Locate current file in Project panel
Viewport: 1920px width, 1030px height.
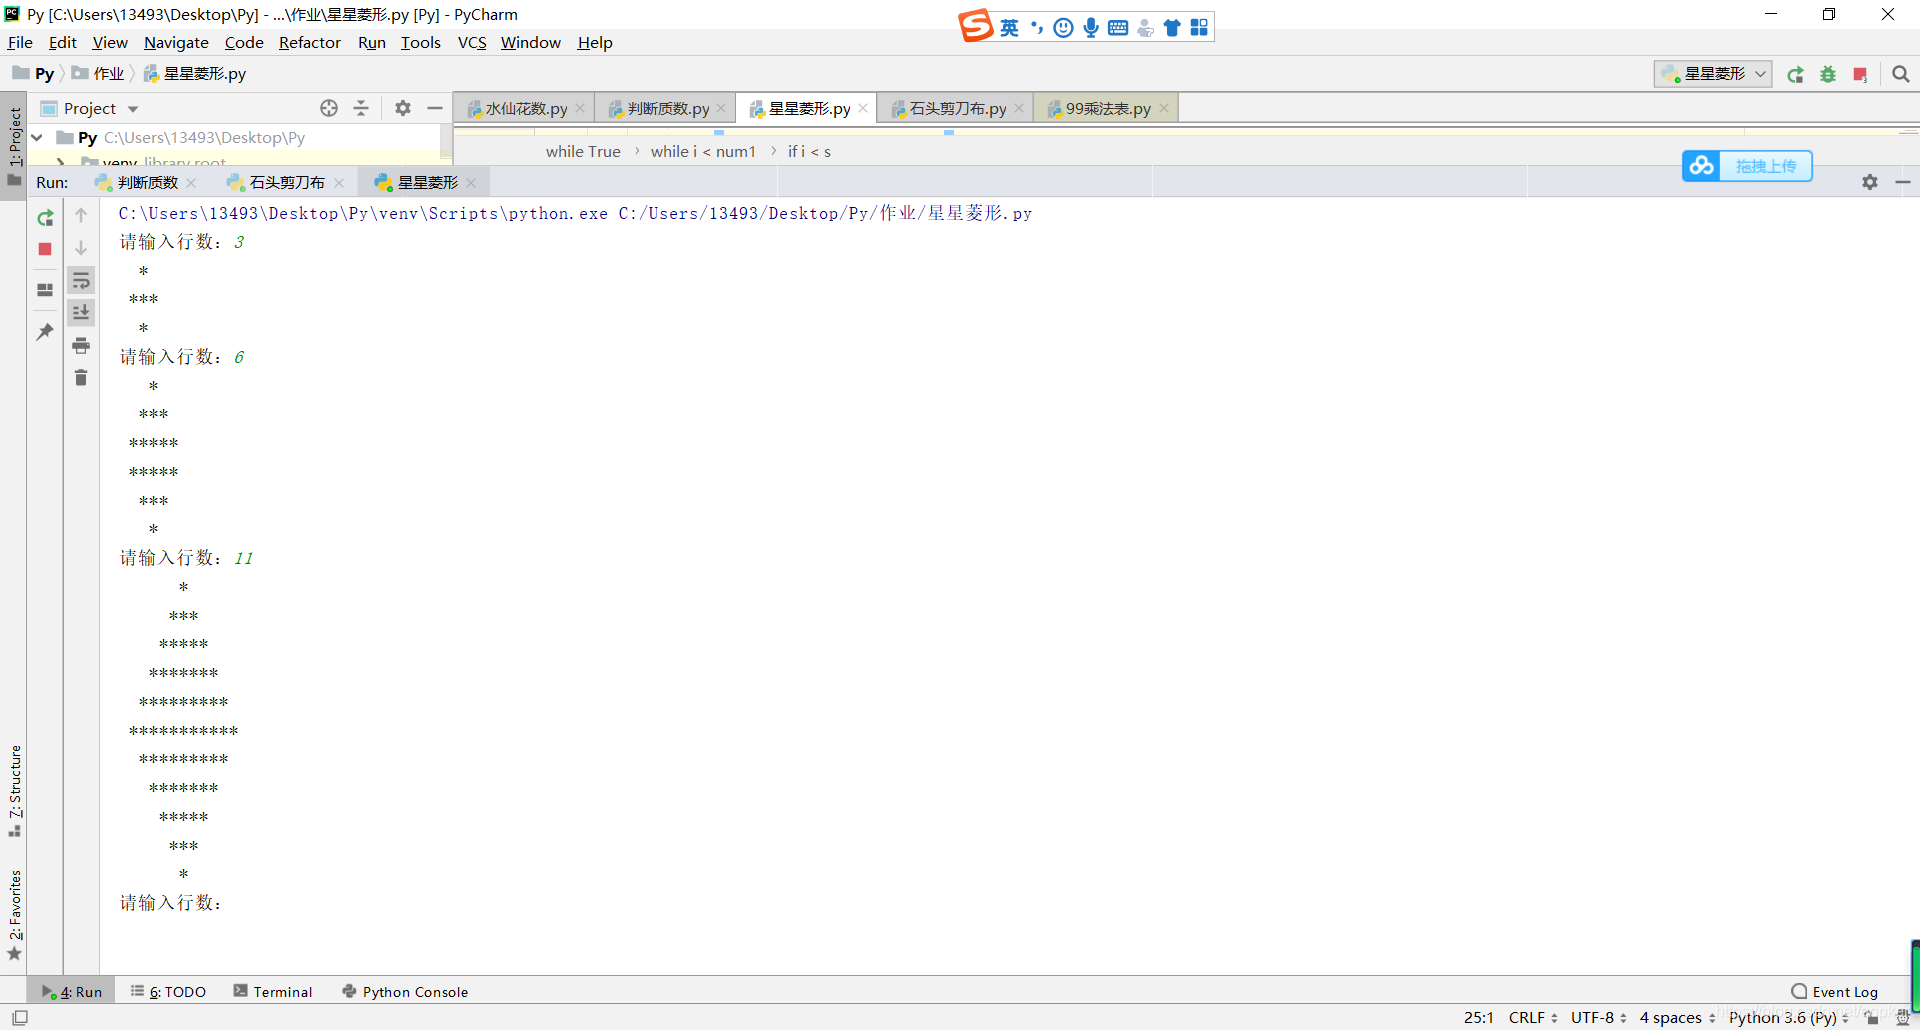tap(329, 108)
